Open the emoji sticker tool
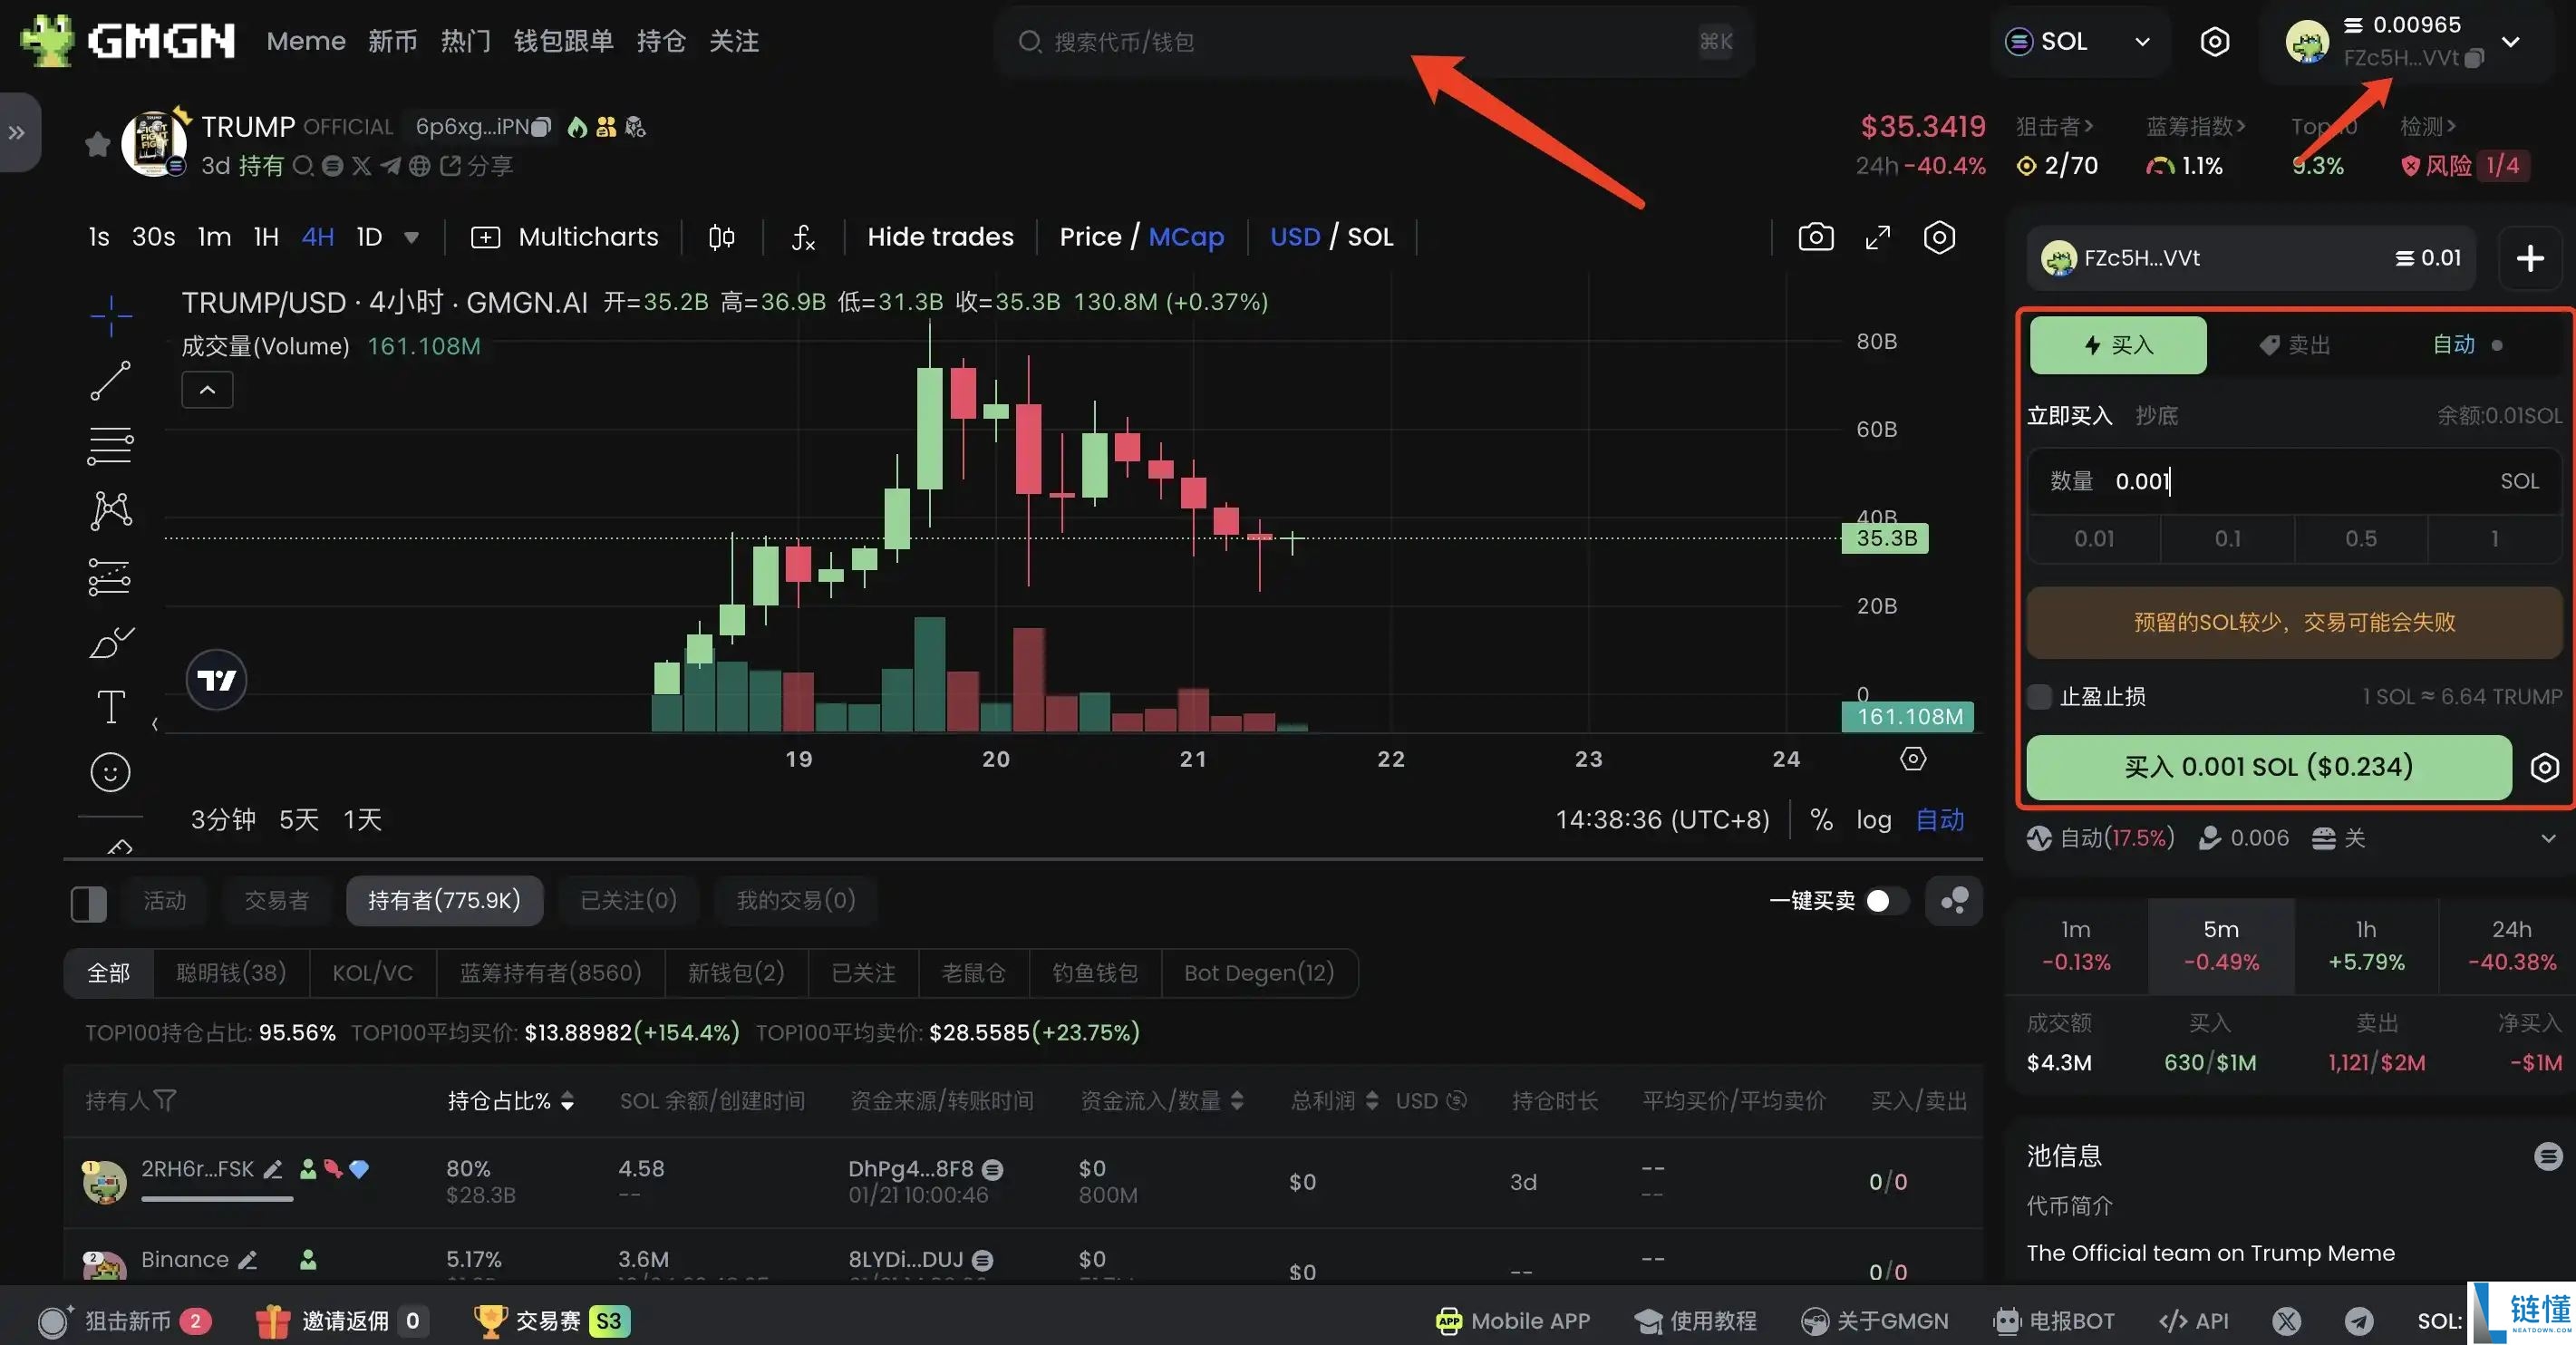Viewport: 2576px width, 1345px height. [110, 772]
